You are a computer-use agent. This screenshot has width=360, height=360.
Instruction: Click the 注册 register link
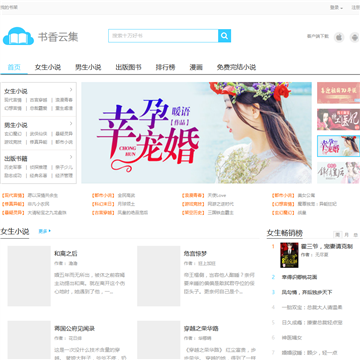point(355,7)
